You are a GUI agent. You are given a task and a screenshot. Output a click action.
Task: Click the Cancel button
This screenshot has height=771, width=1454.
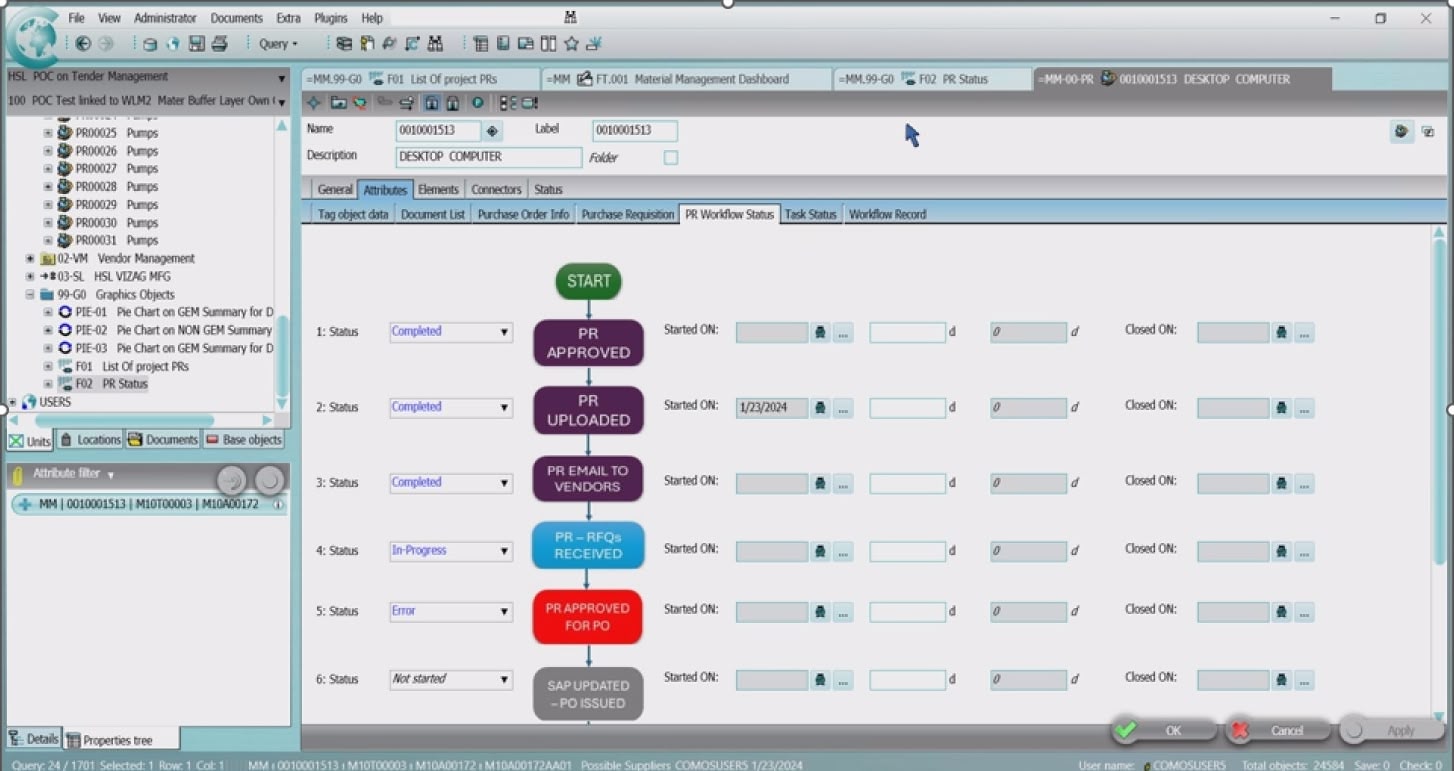(x=1277, y=731)
